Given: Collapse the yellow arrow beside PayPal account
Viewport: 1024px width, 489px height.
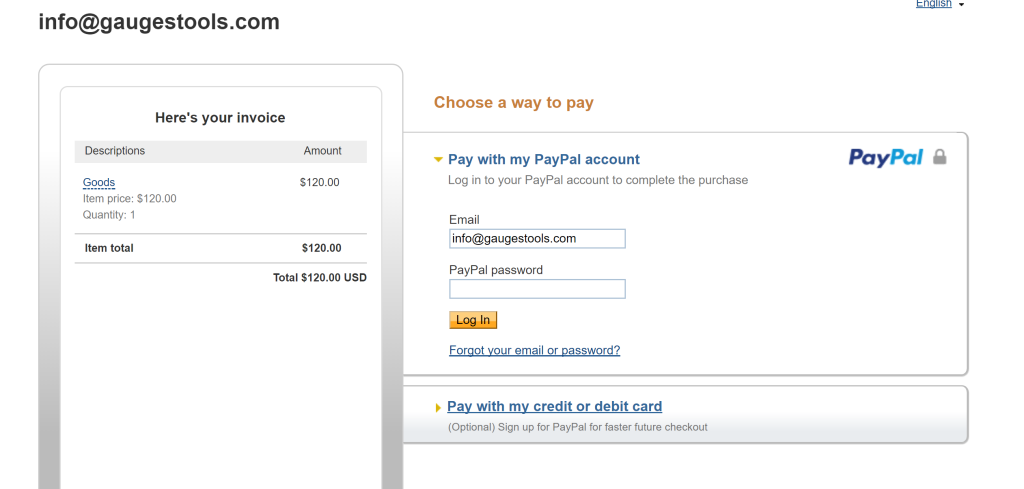Looking at the screenshot, I should click(x=438, y=160).
